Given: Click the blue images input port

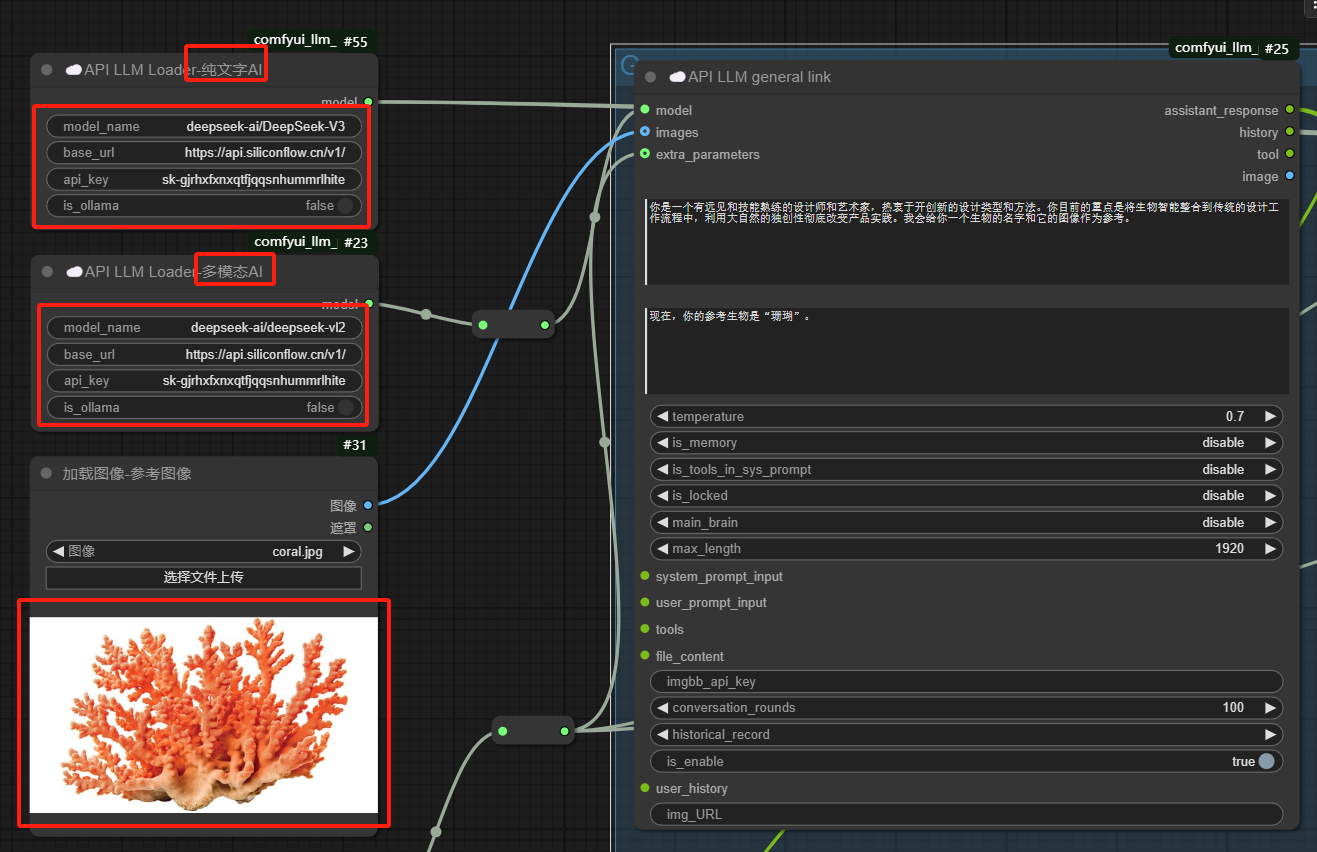Looking at the screenshot, I should (x=645, y=132).
